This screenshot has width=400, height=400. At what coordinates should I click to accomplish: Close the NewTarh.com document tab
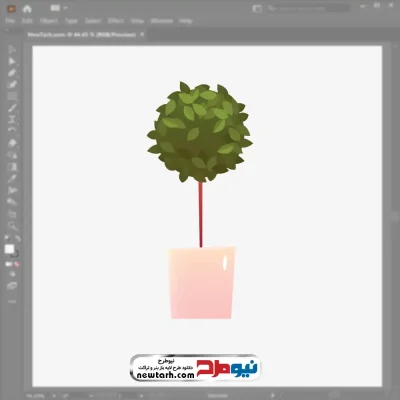[142, 34]
